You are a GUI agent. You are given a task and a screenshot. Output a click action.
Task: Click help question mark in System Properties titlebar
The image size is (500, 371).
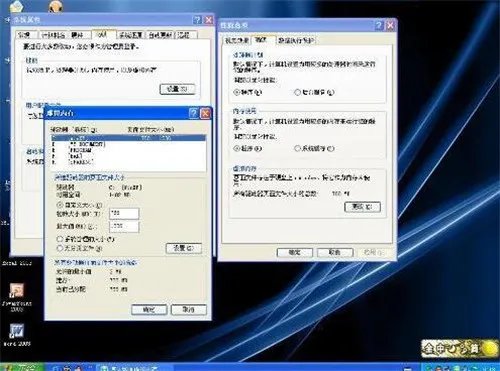[197, 20]
